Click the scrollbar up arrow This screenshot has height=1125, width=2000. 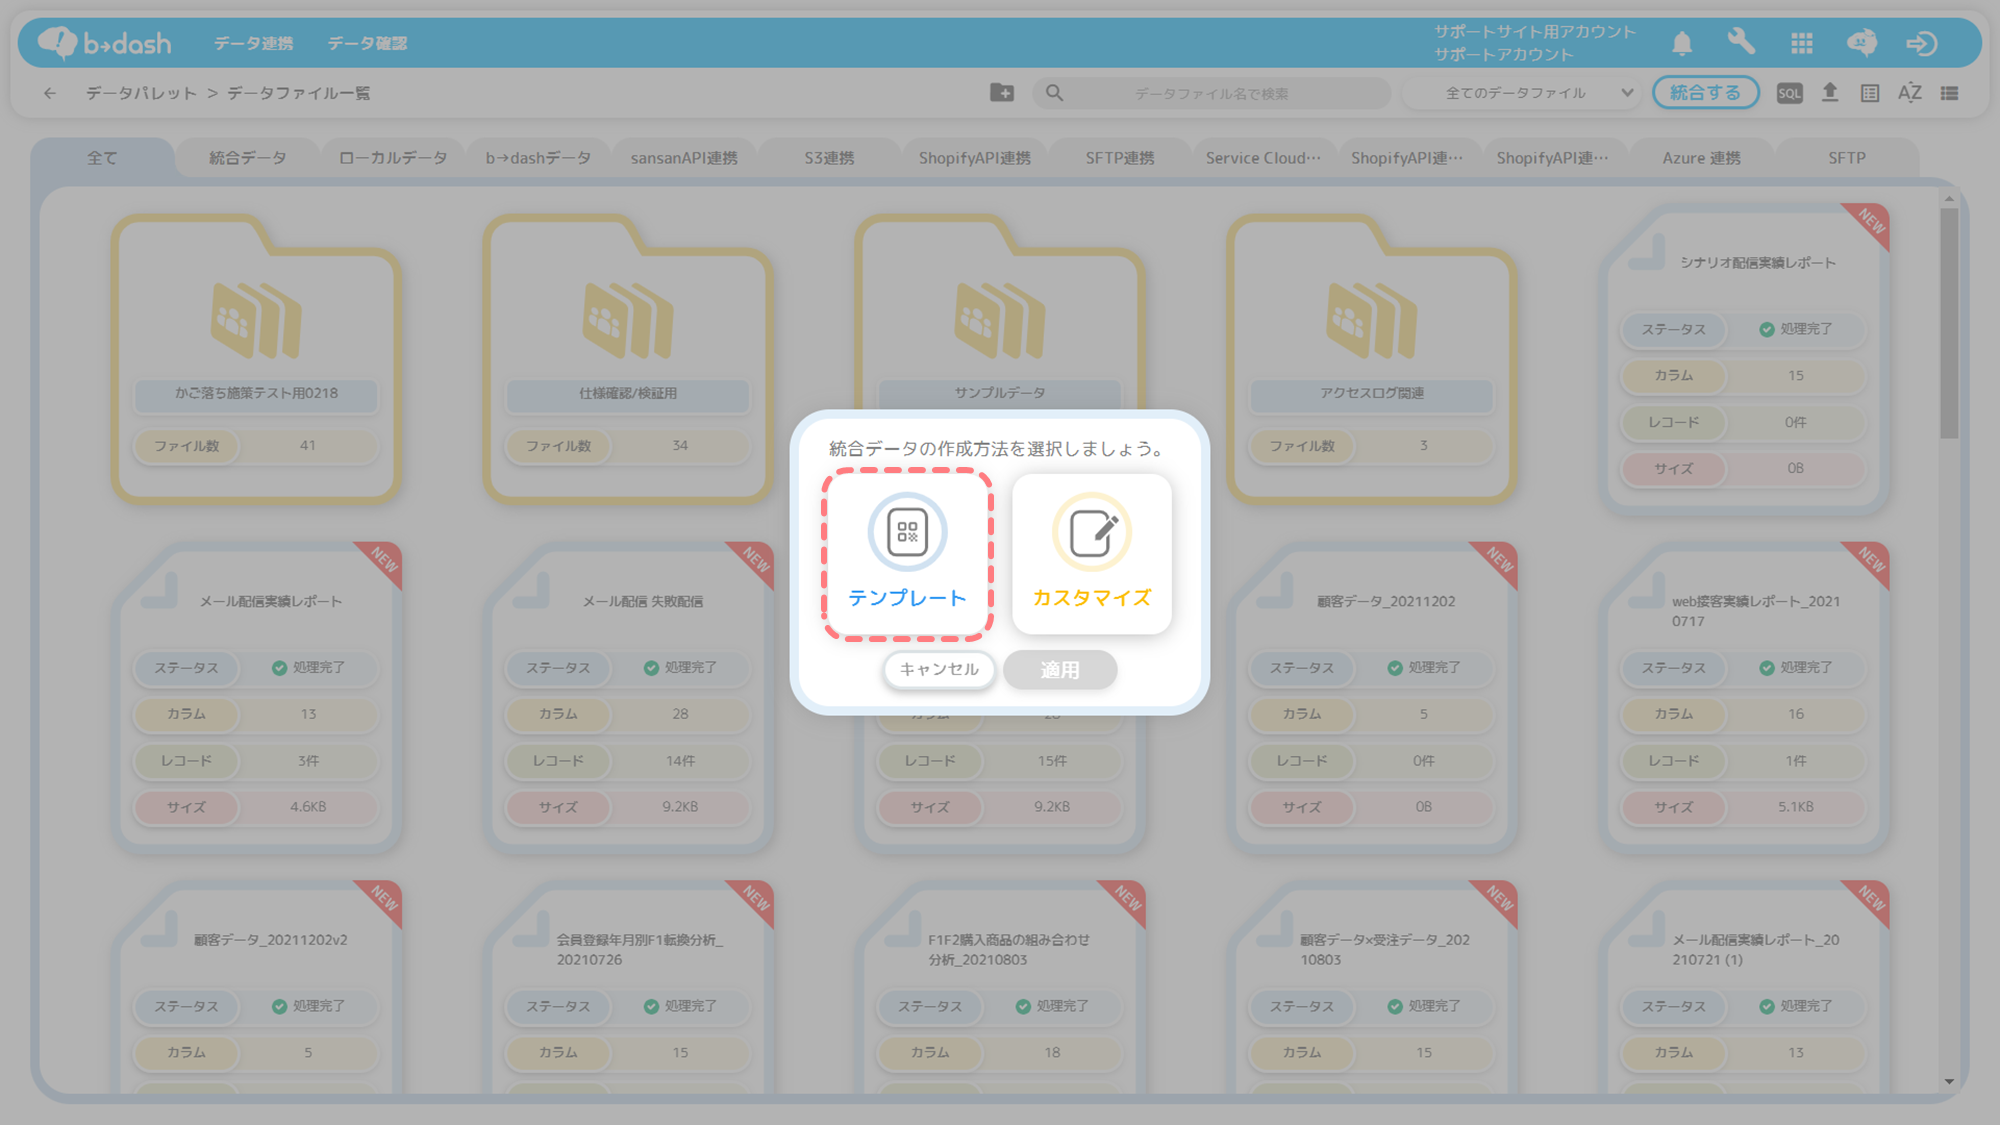[x=1949, y=199]
